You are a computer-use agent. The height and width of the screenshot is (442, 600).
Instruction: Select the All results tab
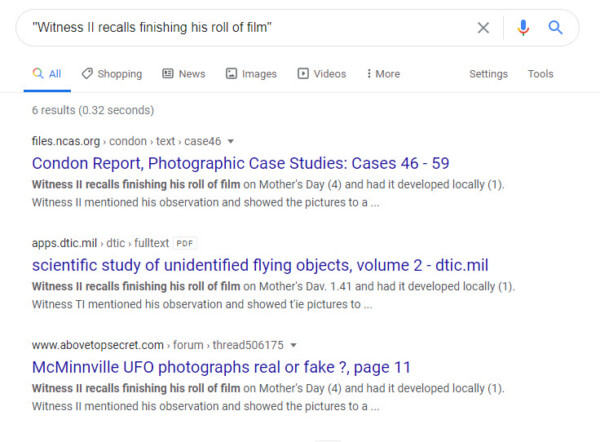tap(47, 74)
